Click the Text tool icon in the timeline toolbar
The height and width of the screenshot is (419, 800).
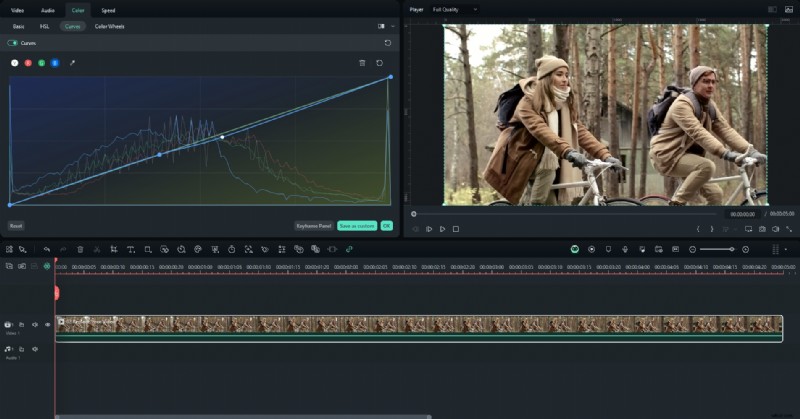coord(131,249)
